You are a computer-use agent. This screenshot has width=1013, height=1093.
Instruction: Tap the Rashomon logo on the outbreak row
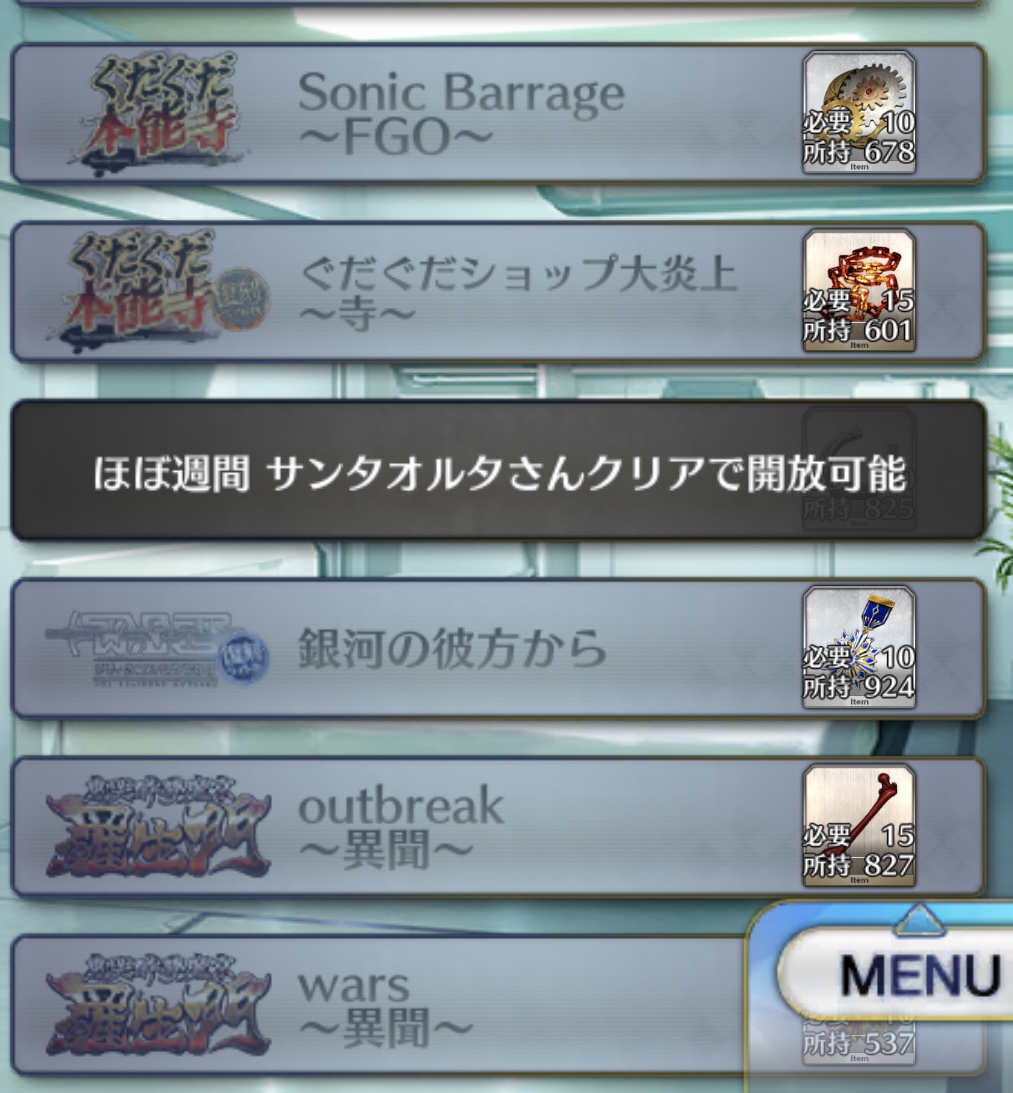(x=158, y=827)
